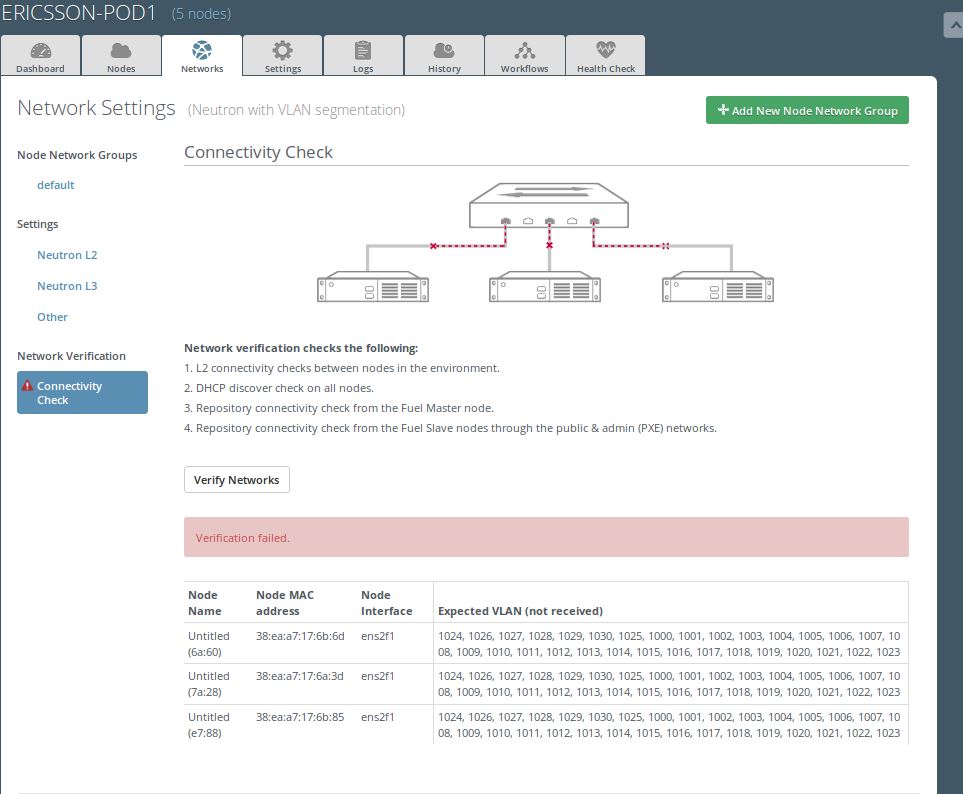
Task: Click the Untitled (6a:60) node name
Action: point(209,644)
